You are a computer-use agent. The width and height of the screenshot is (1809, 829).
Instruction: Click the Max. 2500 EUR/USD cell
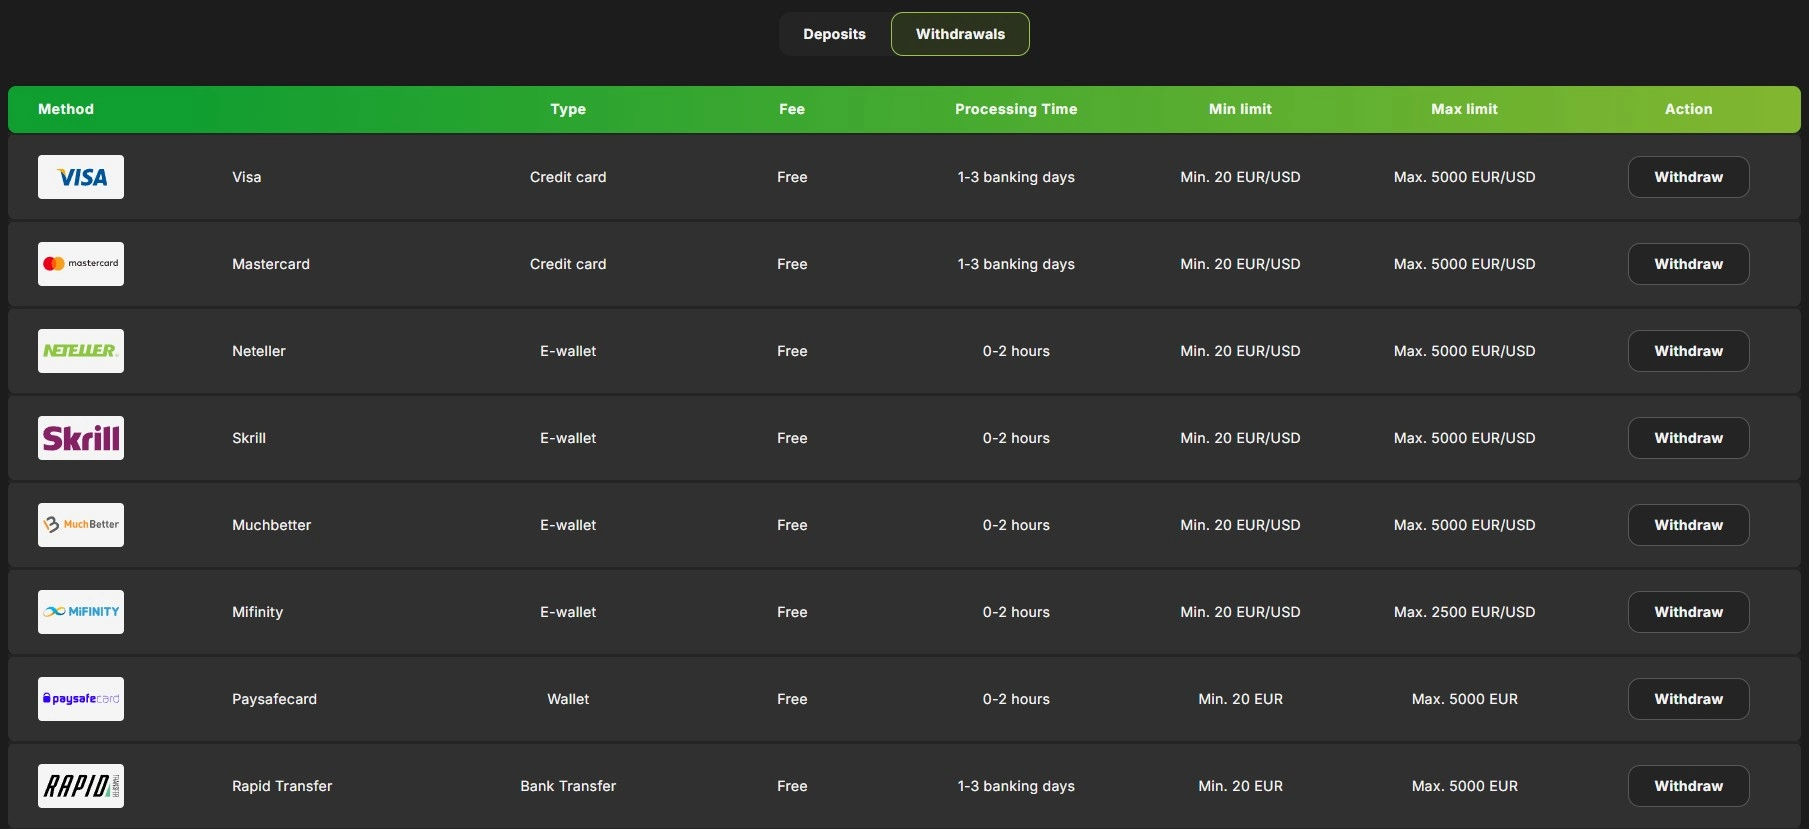coord(1464,612)
